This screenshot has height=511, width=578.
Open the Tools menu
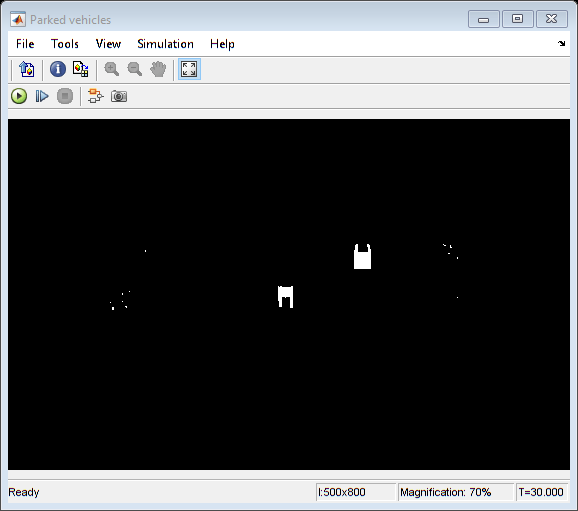click(65, 44)
